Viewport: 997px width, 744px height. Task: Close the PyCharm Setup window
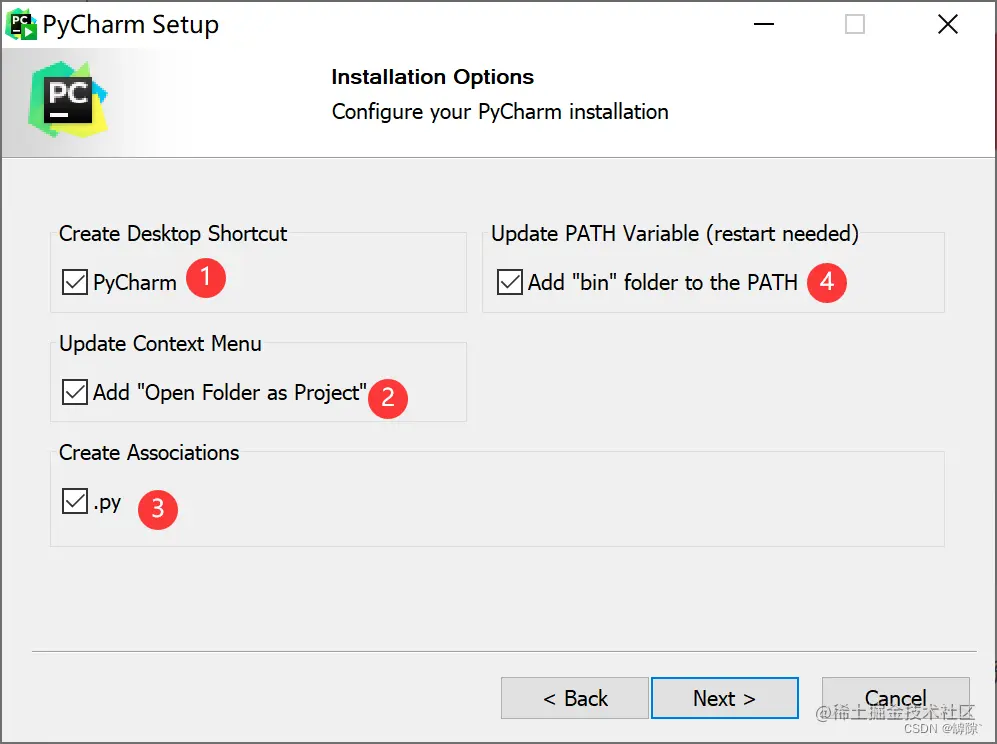point(947,25)
